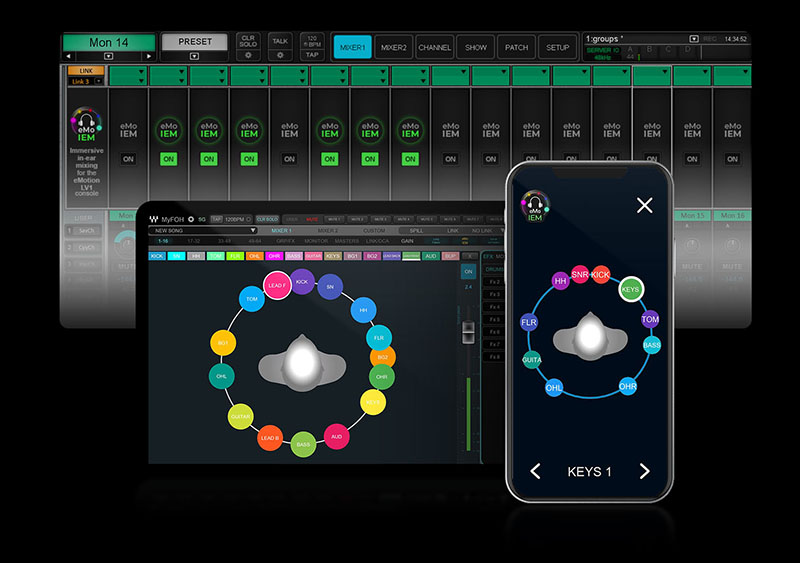Select the blue HH node on the tablet circle
The height and width of the screenshot is (563, 800).
point(363,310)
